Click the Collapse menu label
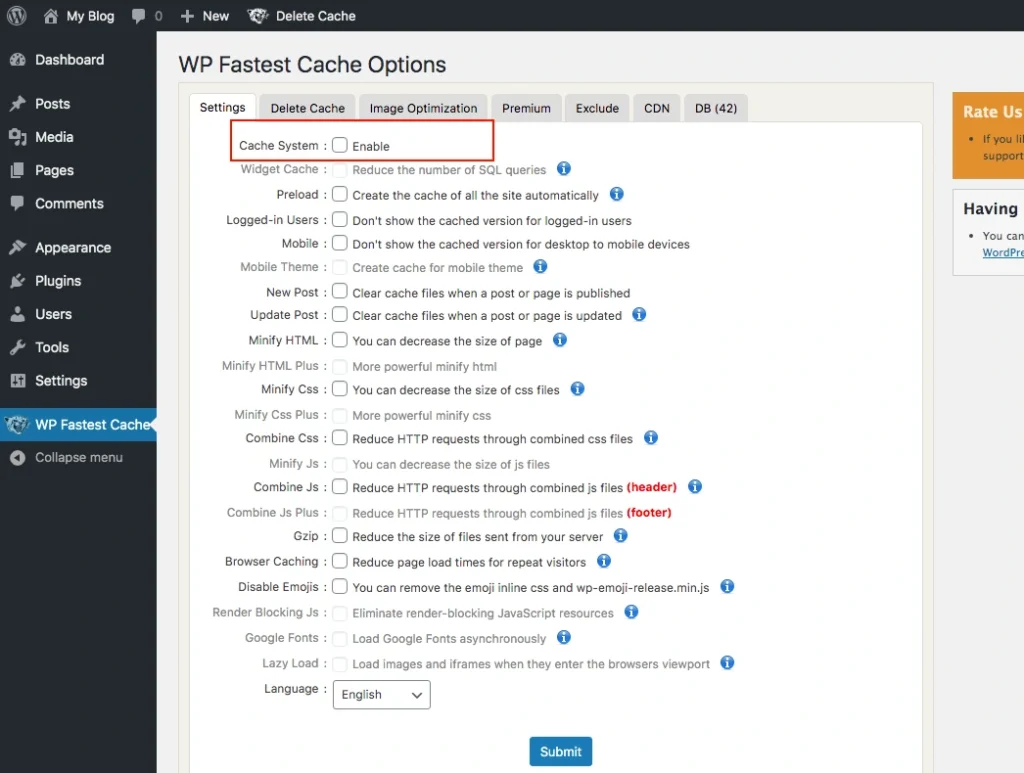Screen dimensions: 1024x773 pyautogui.click(x=79, y=458)
